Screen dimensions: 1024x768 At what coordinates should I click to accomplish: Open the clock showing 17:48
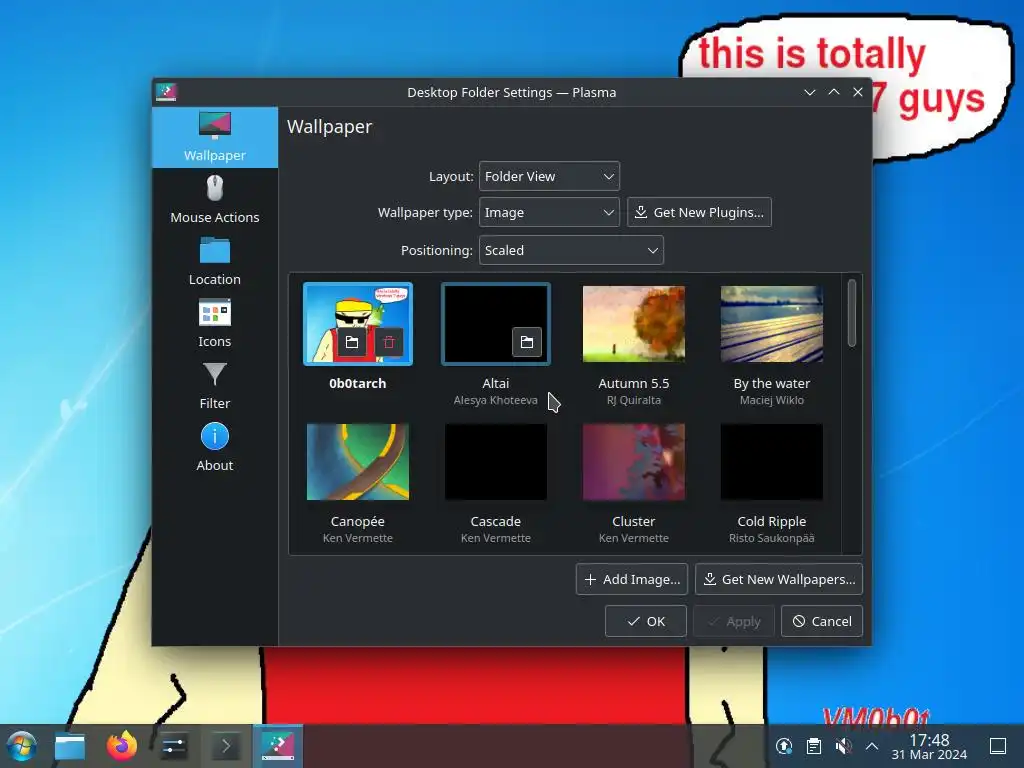point(929,746)
